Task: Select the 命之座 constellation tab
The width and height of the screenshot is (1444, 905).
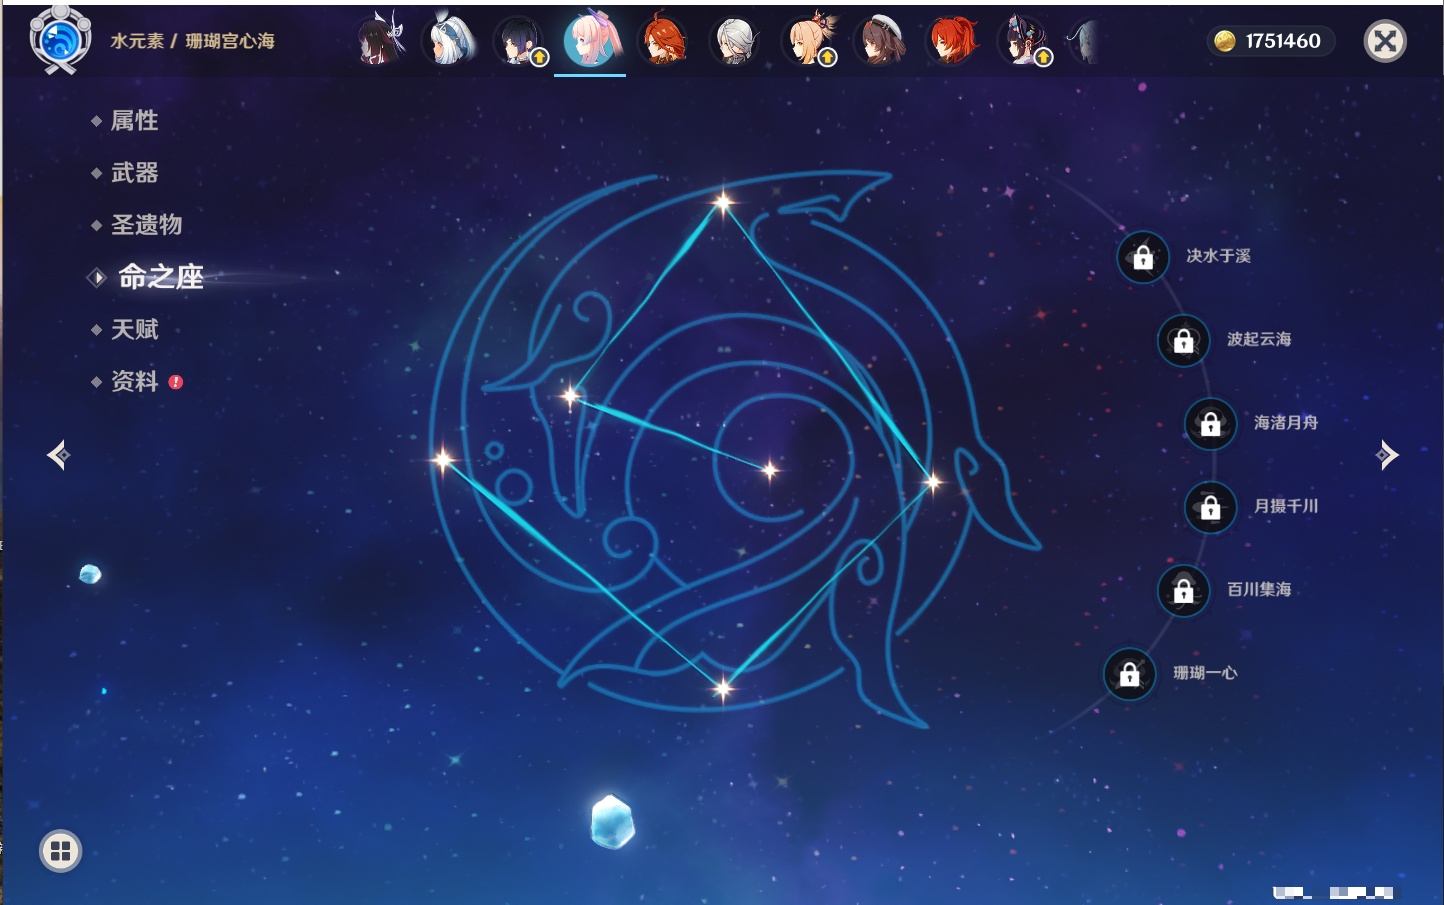Action: [x=160, y=277]
